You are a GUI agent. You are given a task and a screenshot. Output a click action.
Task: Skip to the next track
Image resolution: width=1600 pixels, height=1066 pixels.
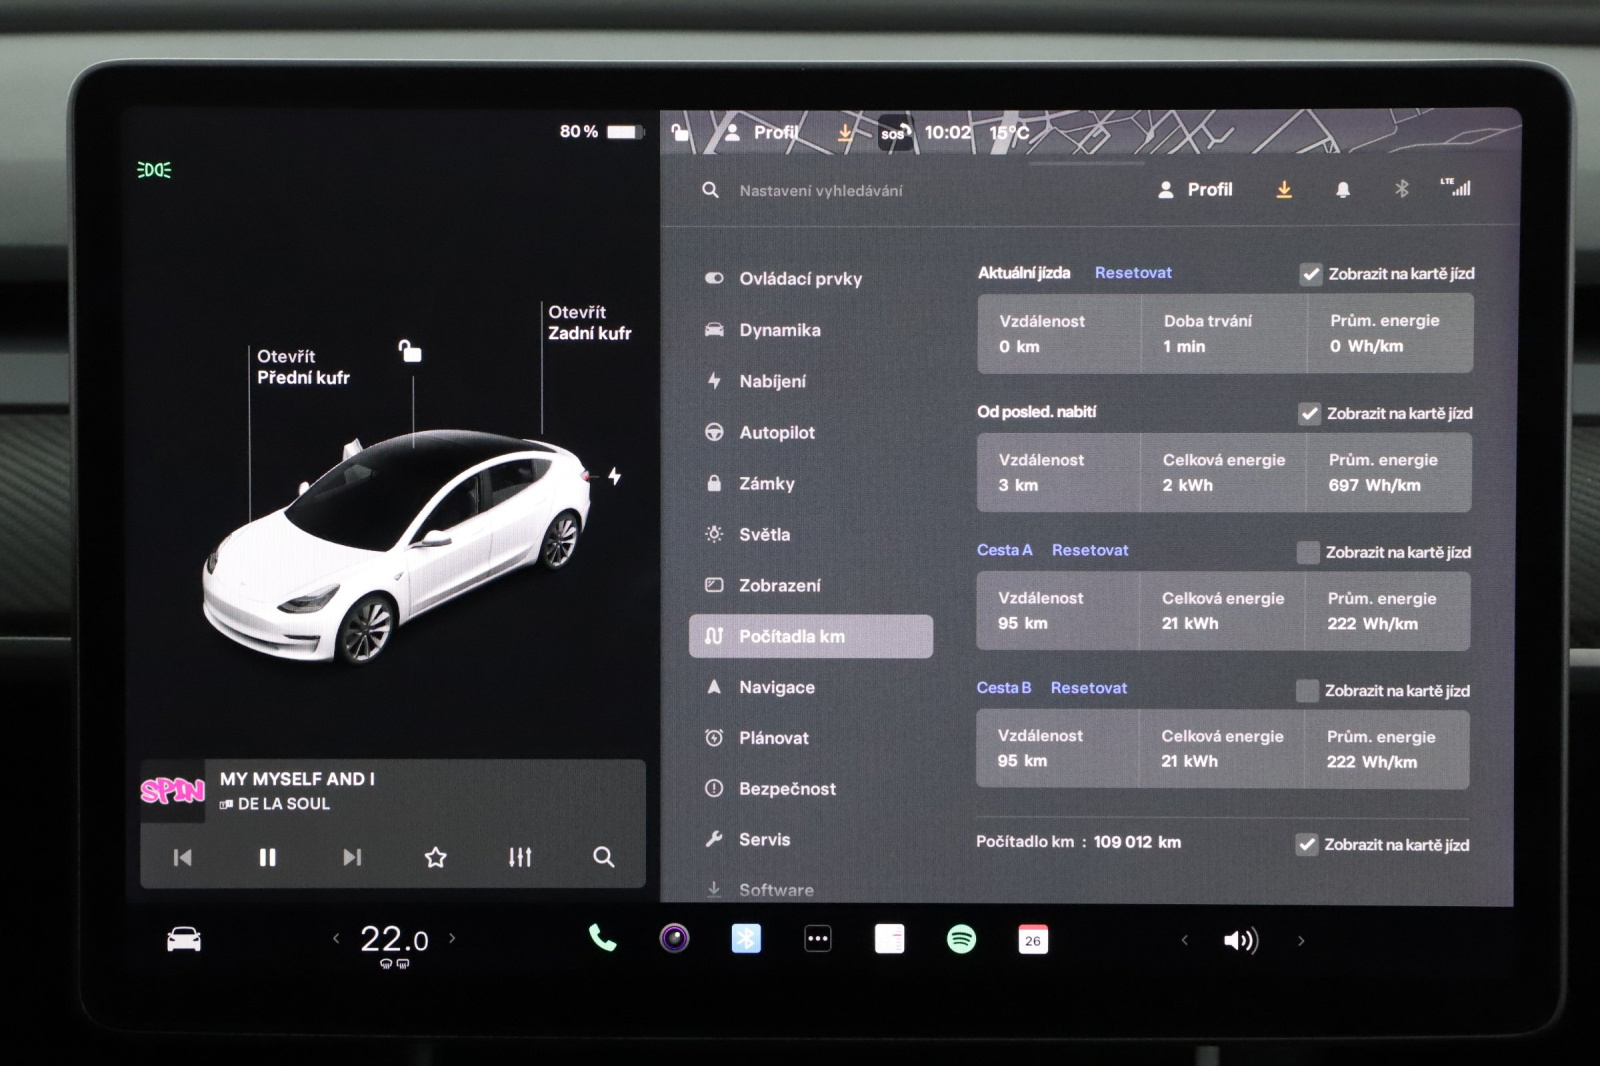click(x=352, y=857)
